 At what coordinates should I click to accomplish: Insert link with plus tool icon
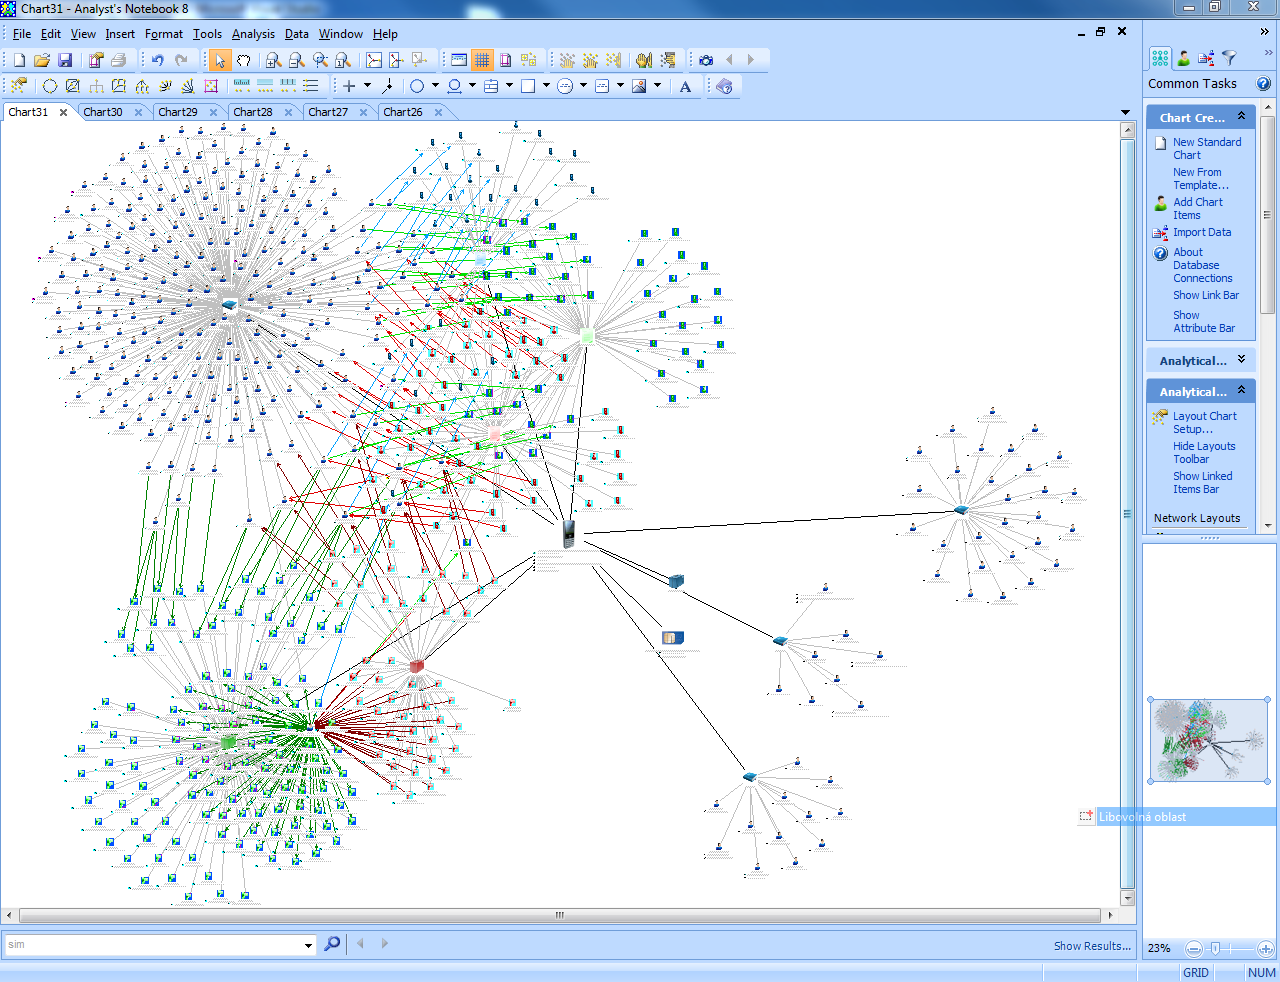pyautogui.click(x=349, y=86)
